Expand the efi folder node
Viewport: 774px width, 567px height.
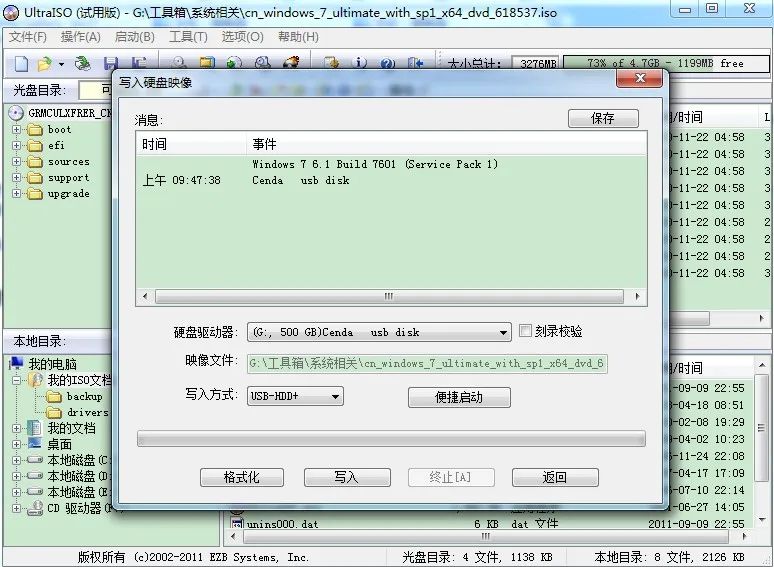[16, 146]
